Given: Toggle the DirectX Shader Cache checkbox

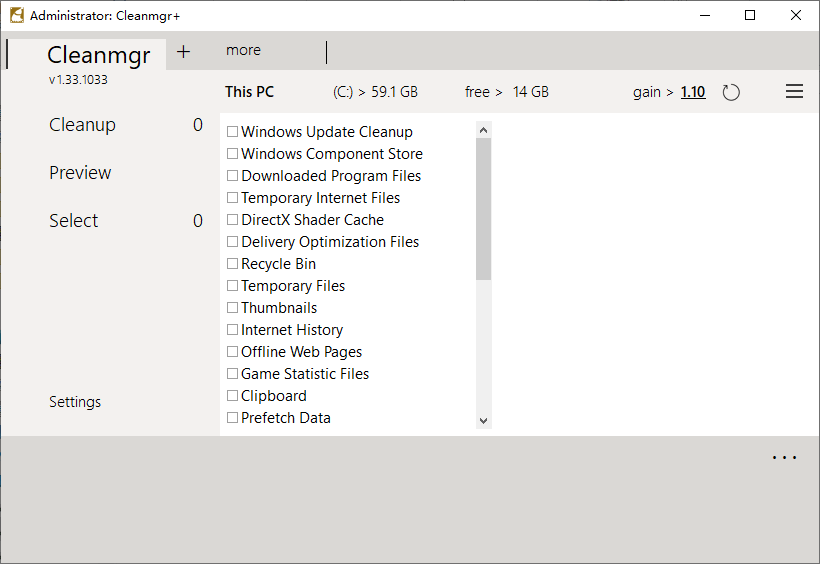Looking at the screenshot, I should 233,220.
